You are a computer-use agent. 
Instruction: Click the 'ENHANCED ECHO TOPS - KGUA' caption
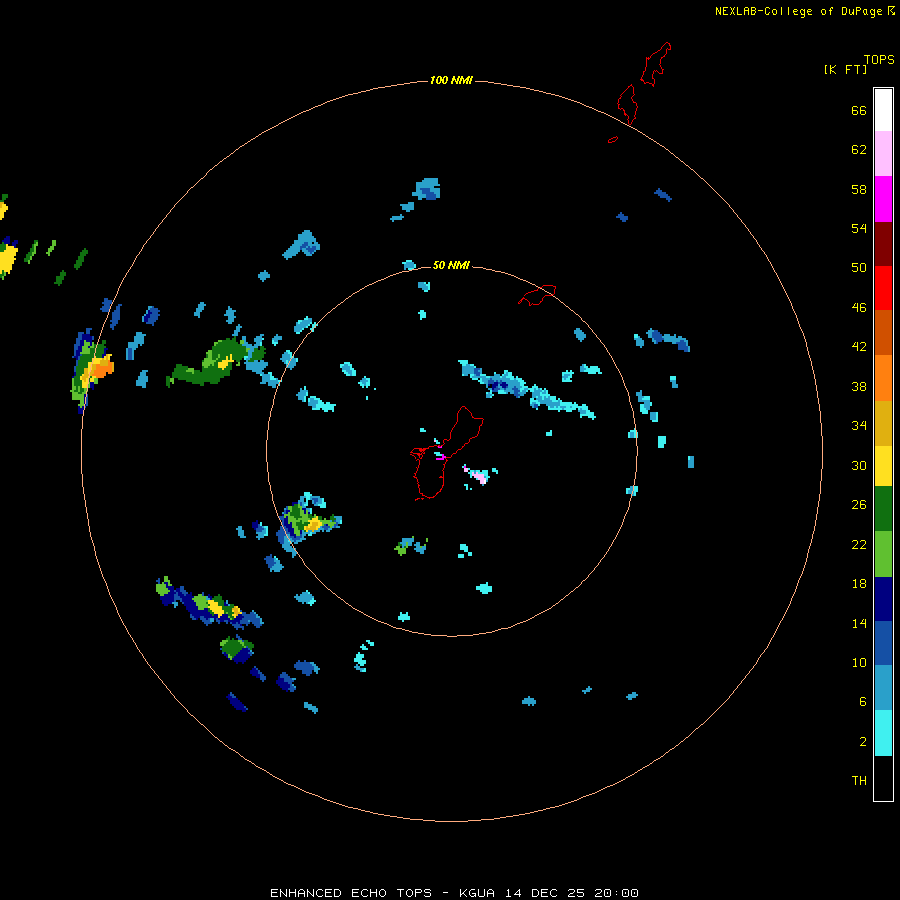(383, 893)
